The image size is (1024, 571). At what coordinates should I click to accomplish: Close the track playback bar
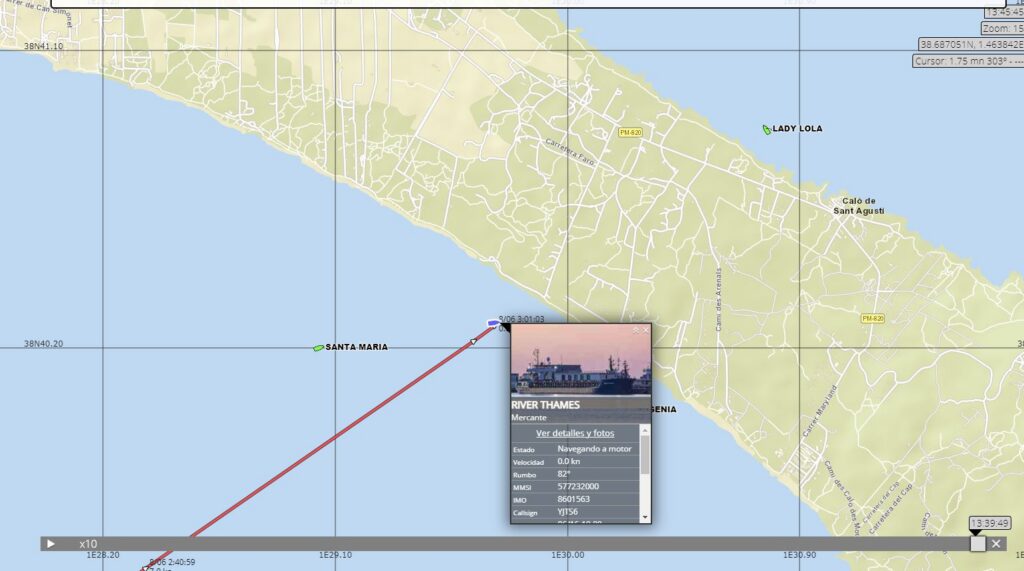pyautogui.click(x=996, y=544)
